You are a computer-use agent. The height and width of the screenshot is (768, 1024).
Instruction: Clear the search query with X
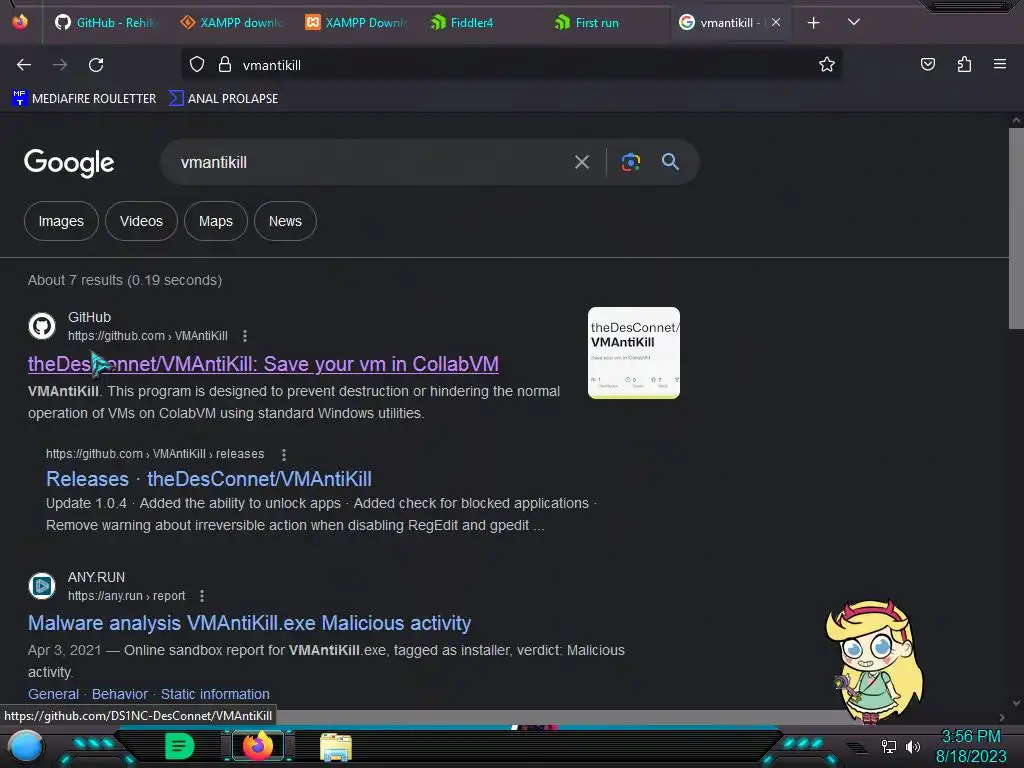tap(582, 162)
